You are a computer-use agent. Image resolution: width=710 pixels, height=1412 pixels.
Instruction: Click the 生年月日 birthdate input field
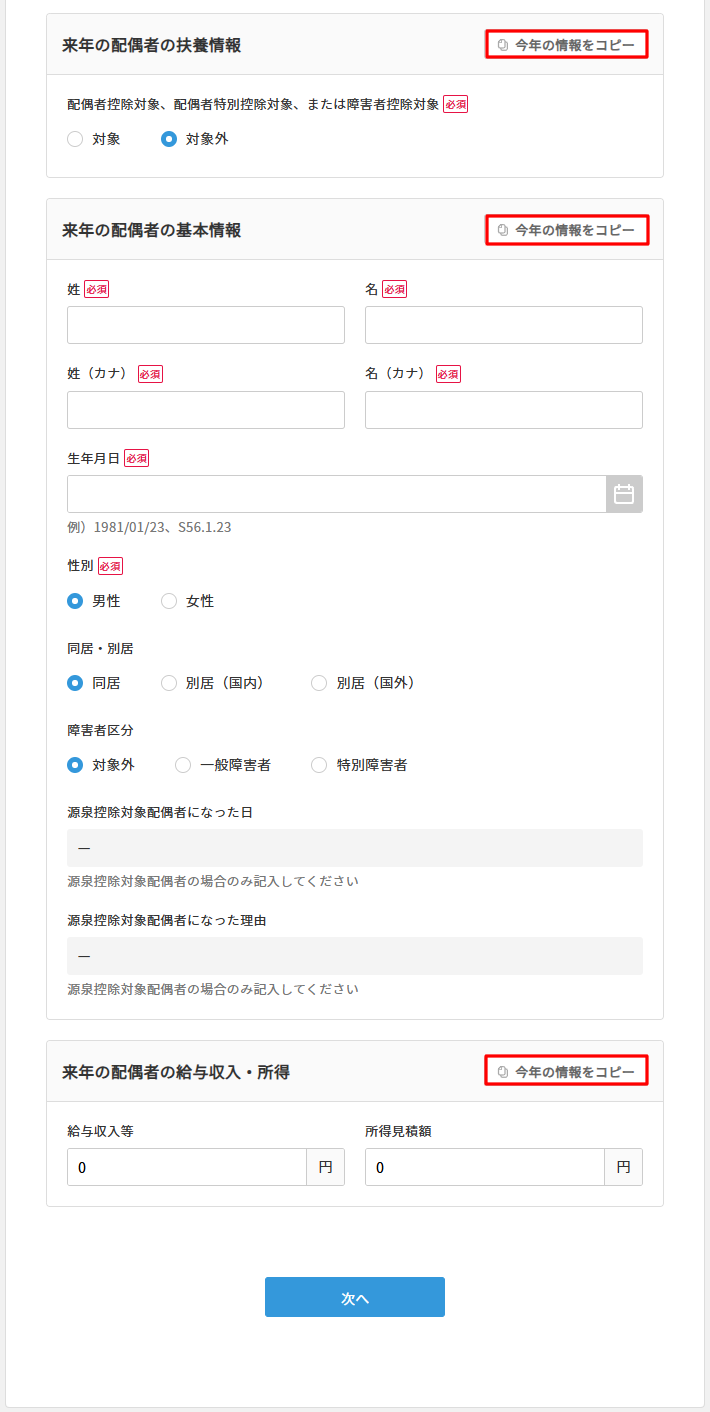(340, 493)
